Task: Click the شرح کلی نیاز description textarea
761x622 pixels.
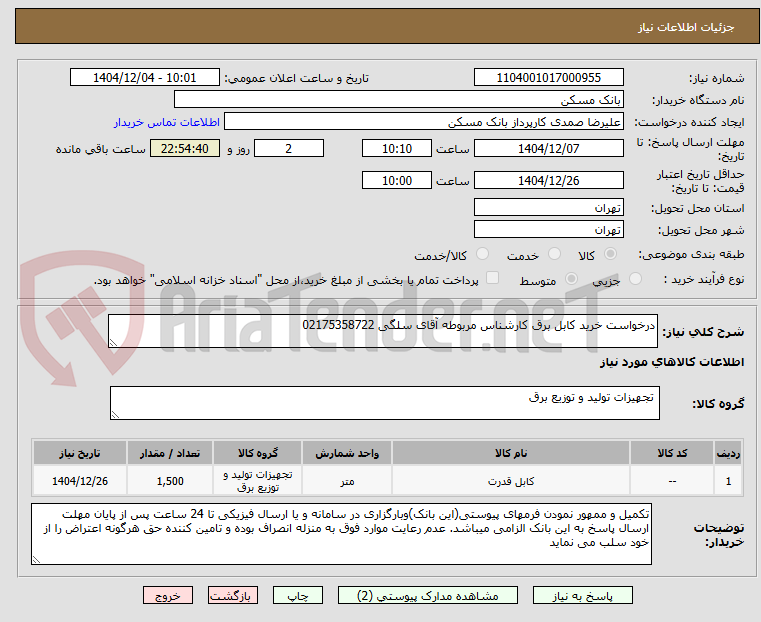Action: point(382,331)
